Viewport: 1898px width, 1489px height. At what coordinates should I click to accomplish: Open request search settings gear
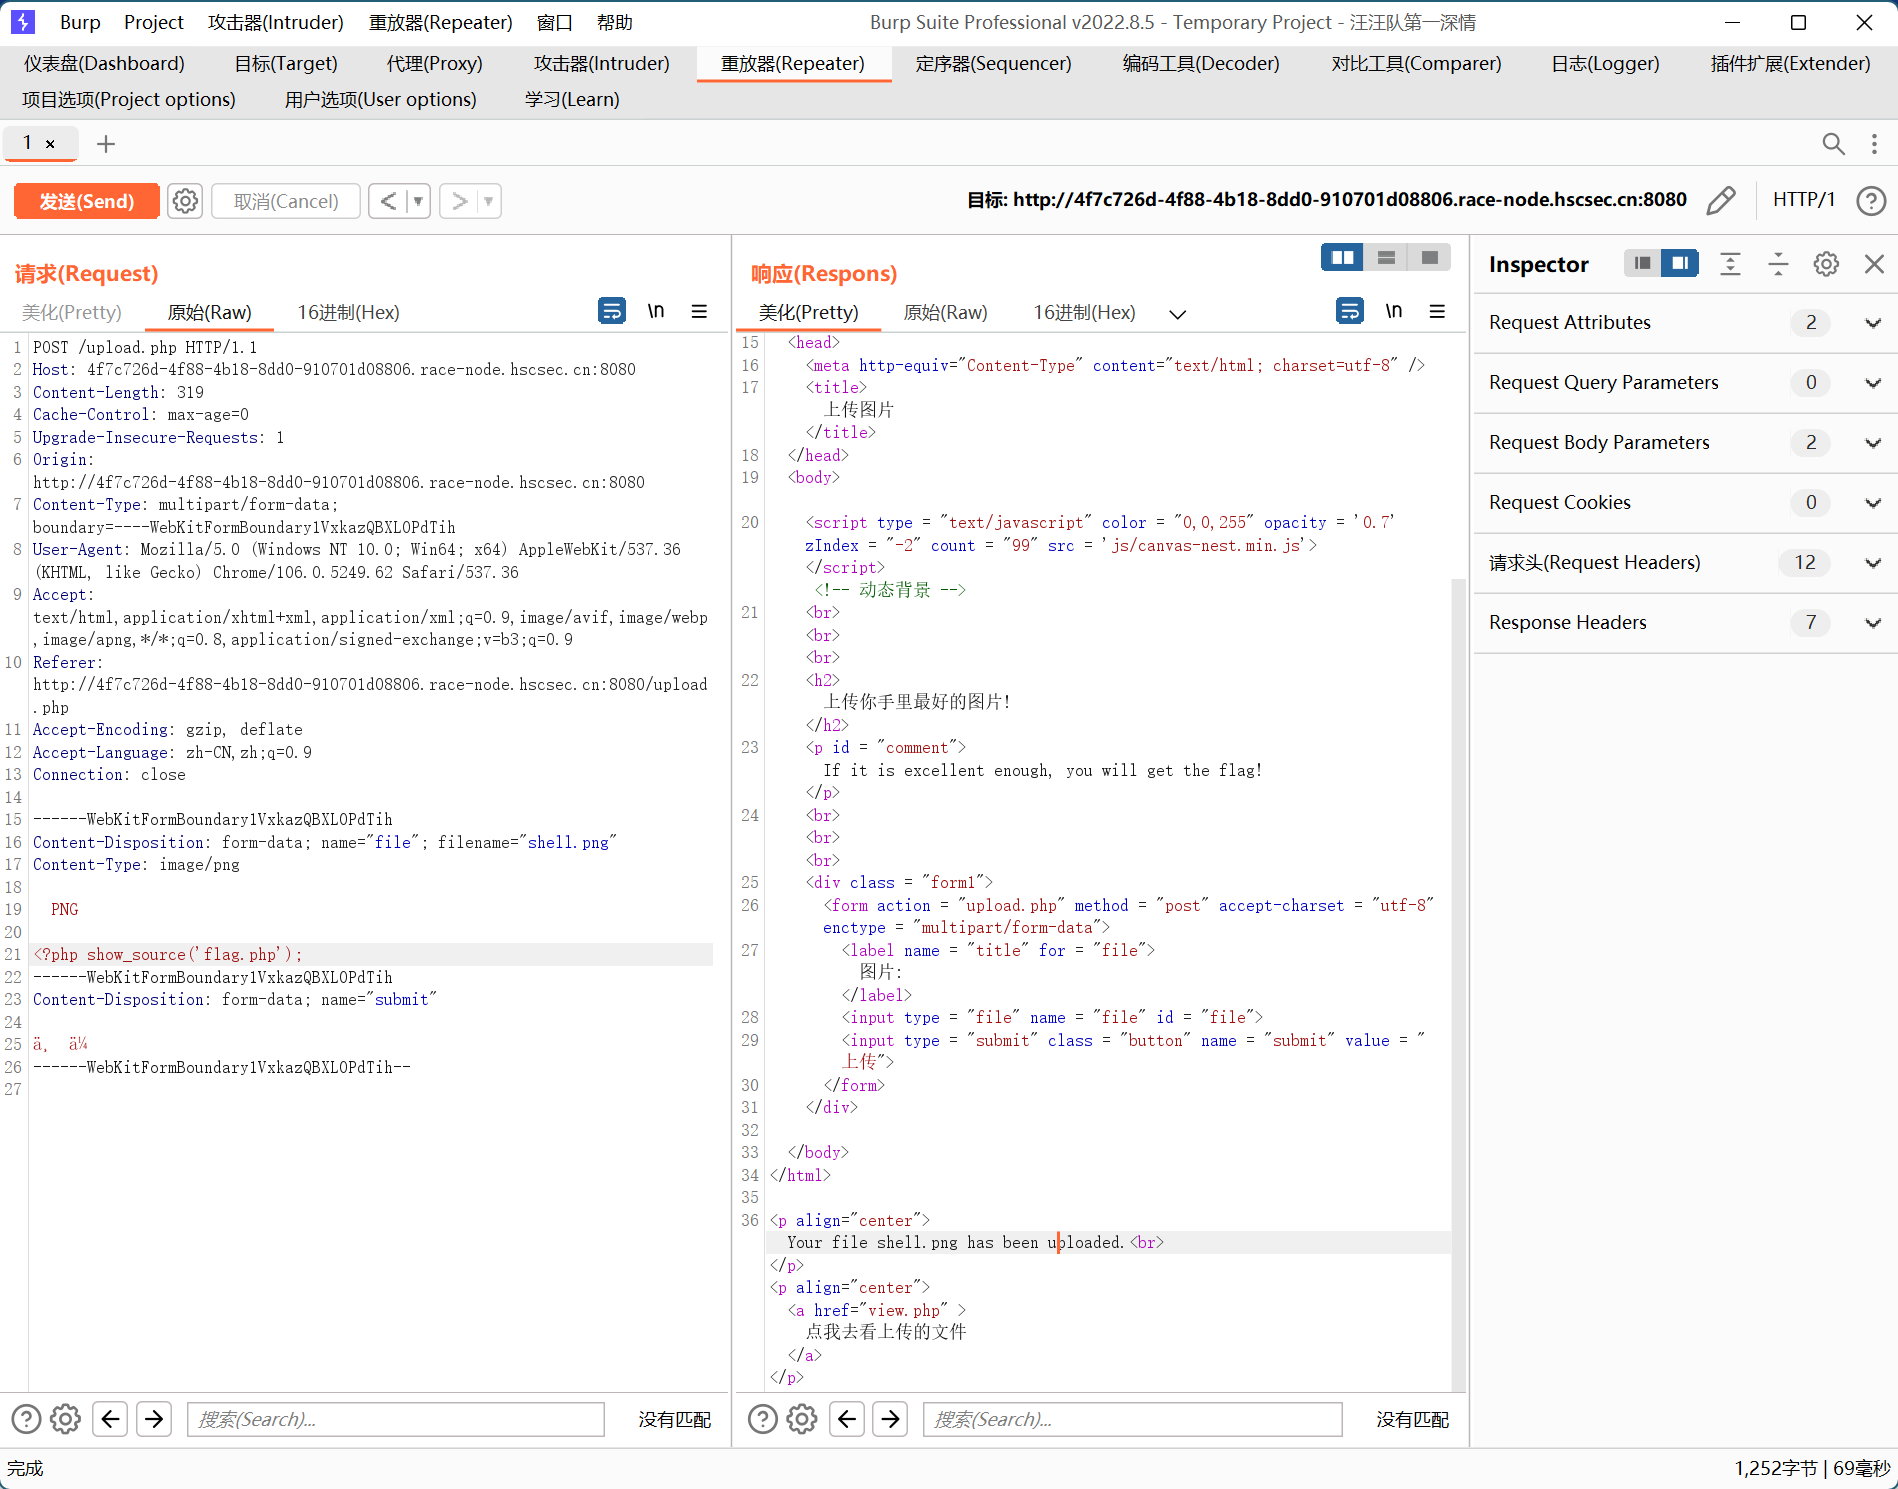click(65, 1419)
